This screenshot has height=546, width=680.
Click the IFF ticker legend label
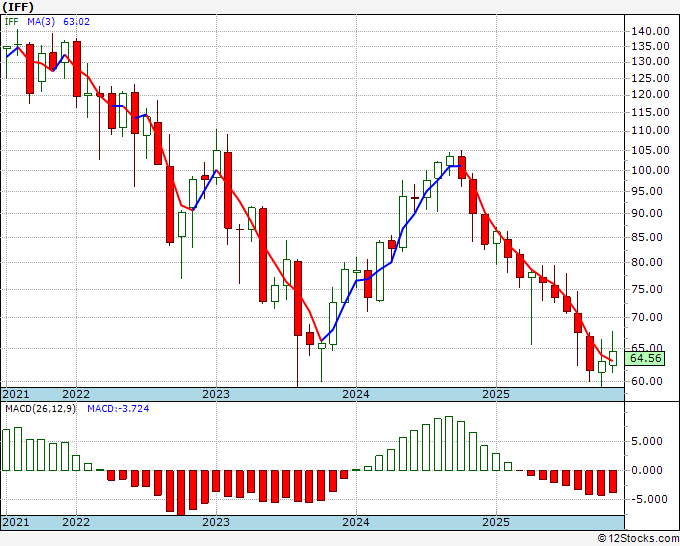click(x=11, y=21)
